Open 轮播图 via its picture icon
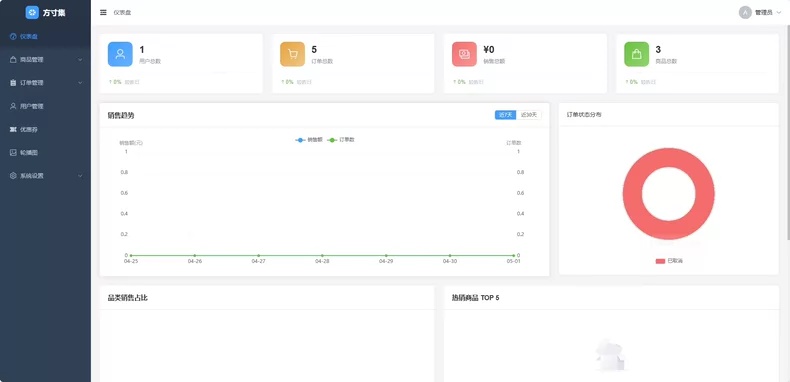 click(13, 153)
